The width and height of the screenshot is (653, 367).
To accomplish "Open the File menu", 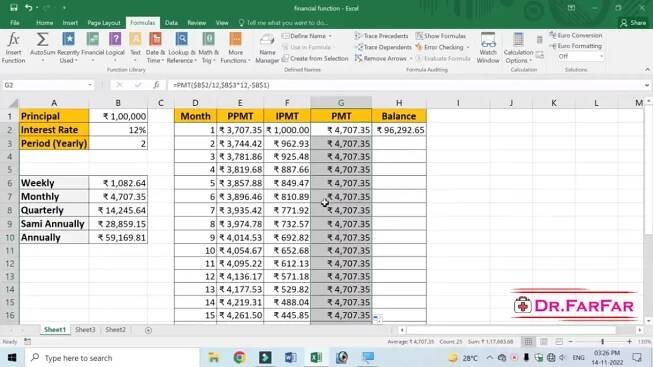I will point(15,23).
